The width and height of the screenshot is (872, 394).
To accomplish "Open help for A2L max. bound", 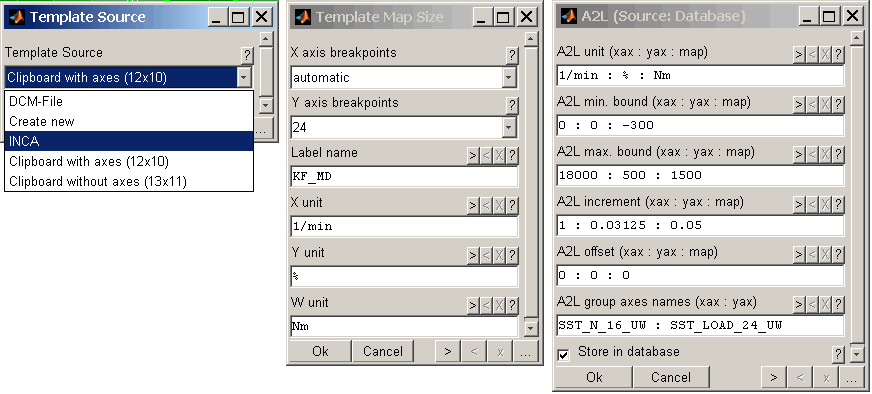I will pos(838,155).
